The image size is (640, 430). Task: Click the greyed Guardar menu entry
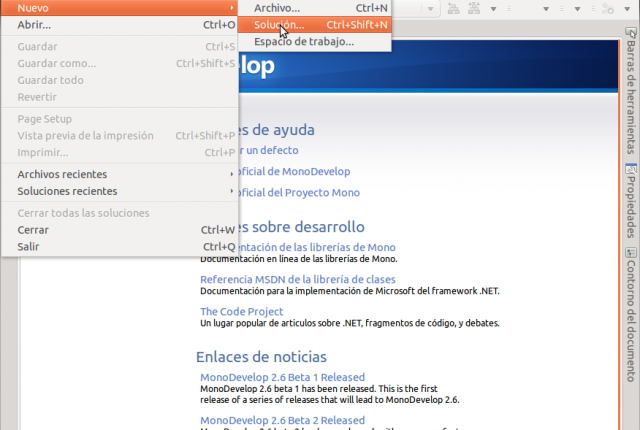coord(119,47)
